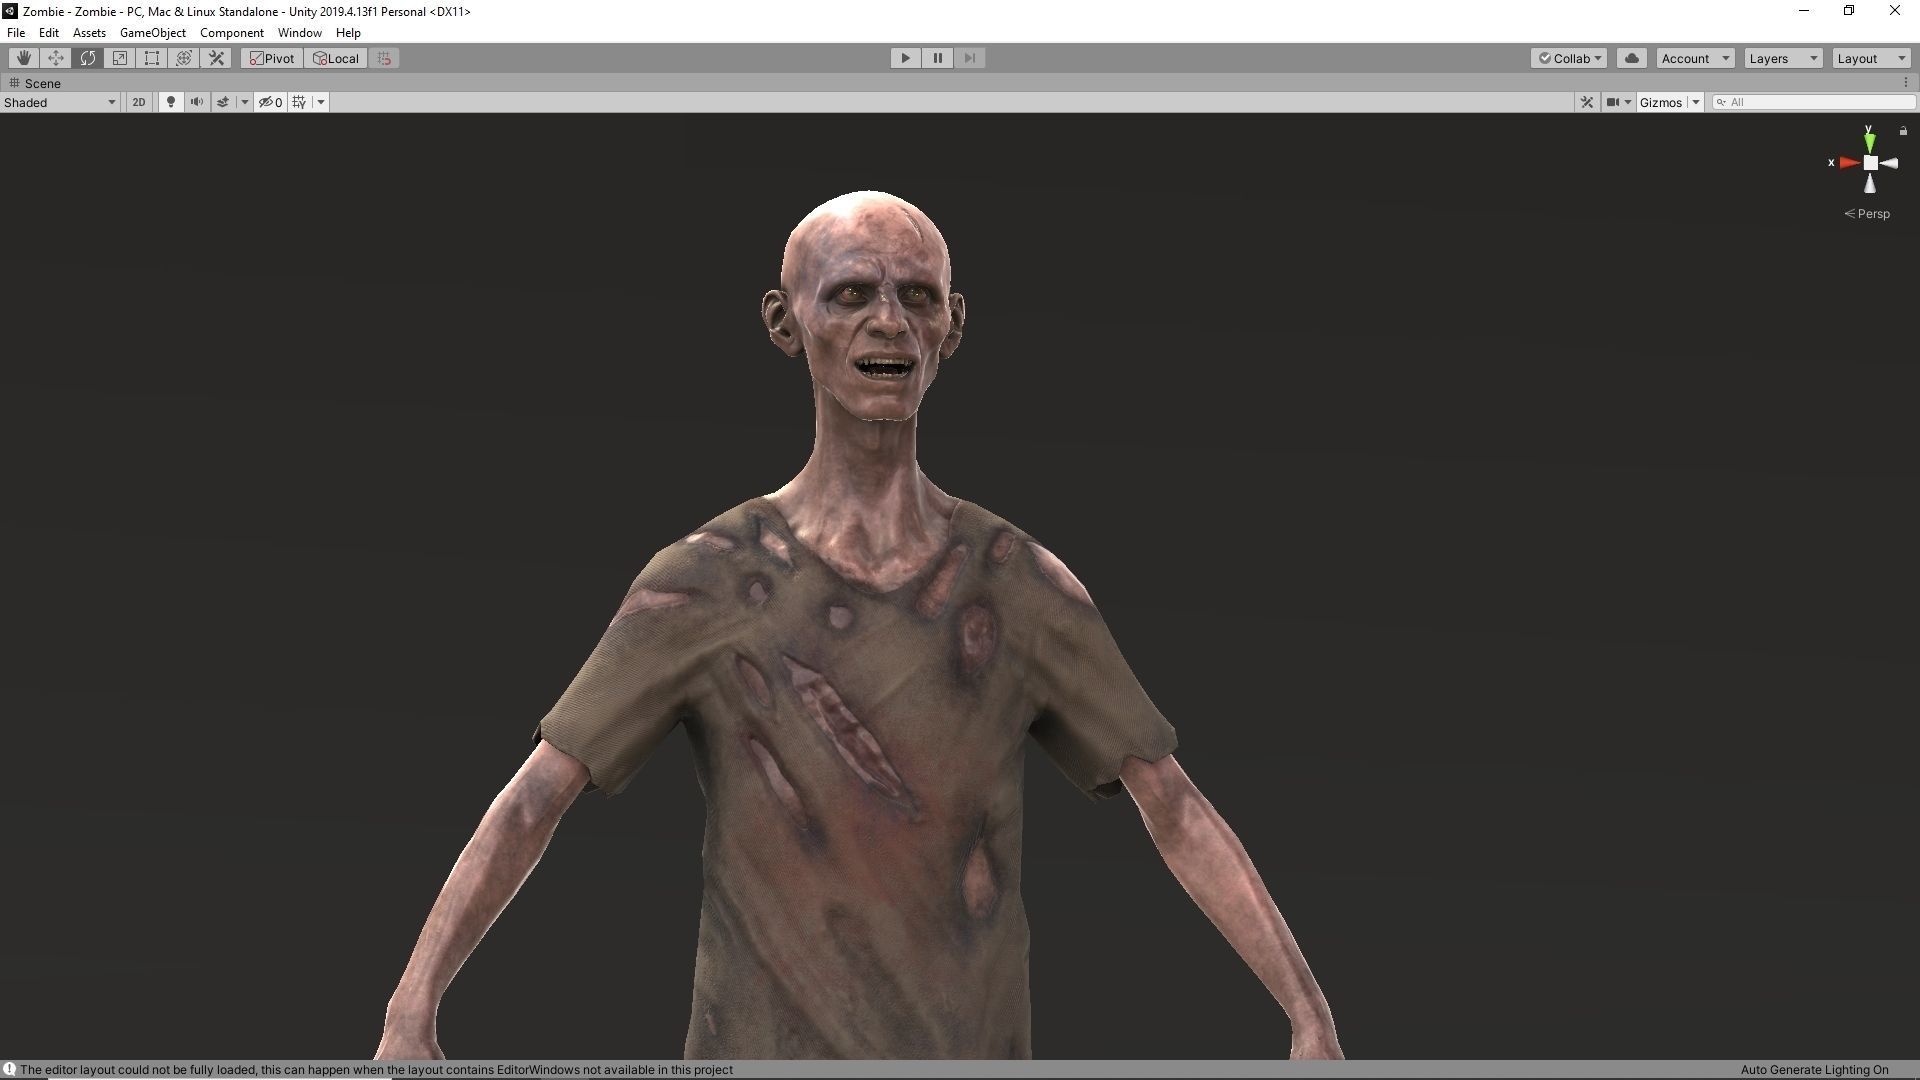The image size is (1920, 1080).
Task: Toggle 2D scene view mode
Action: coord(139,102)
